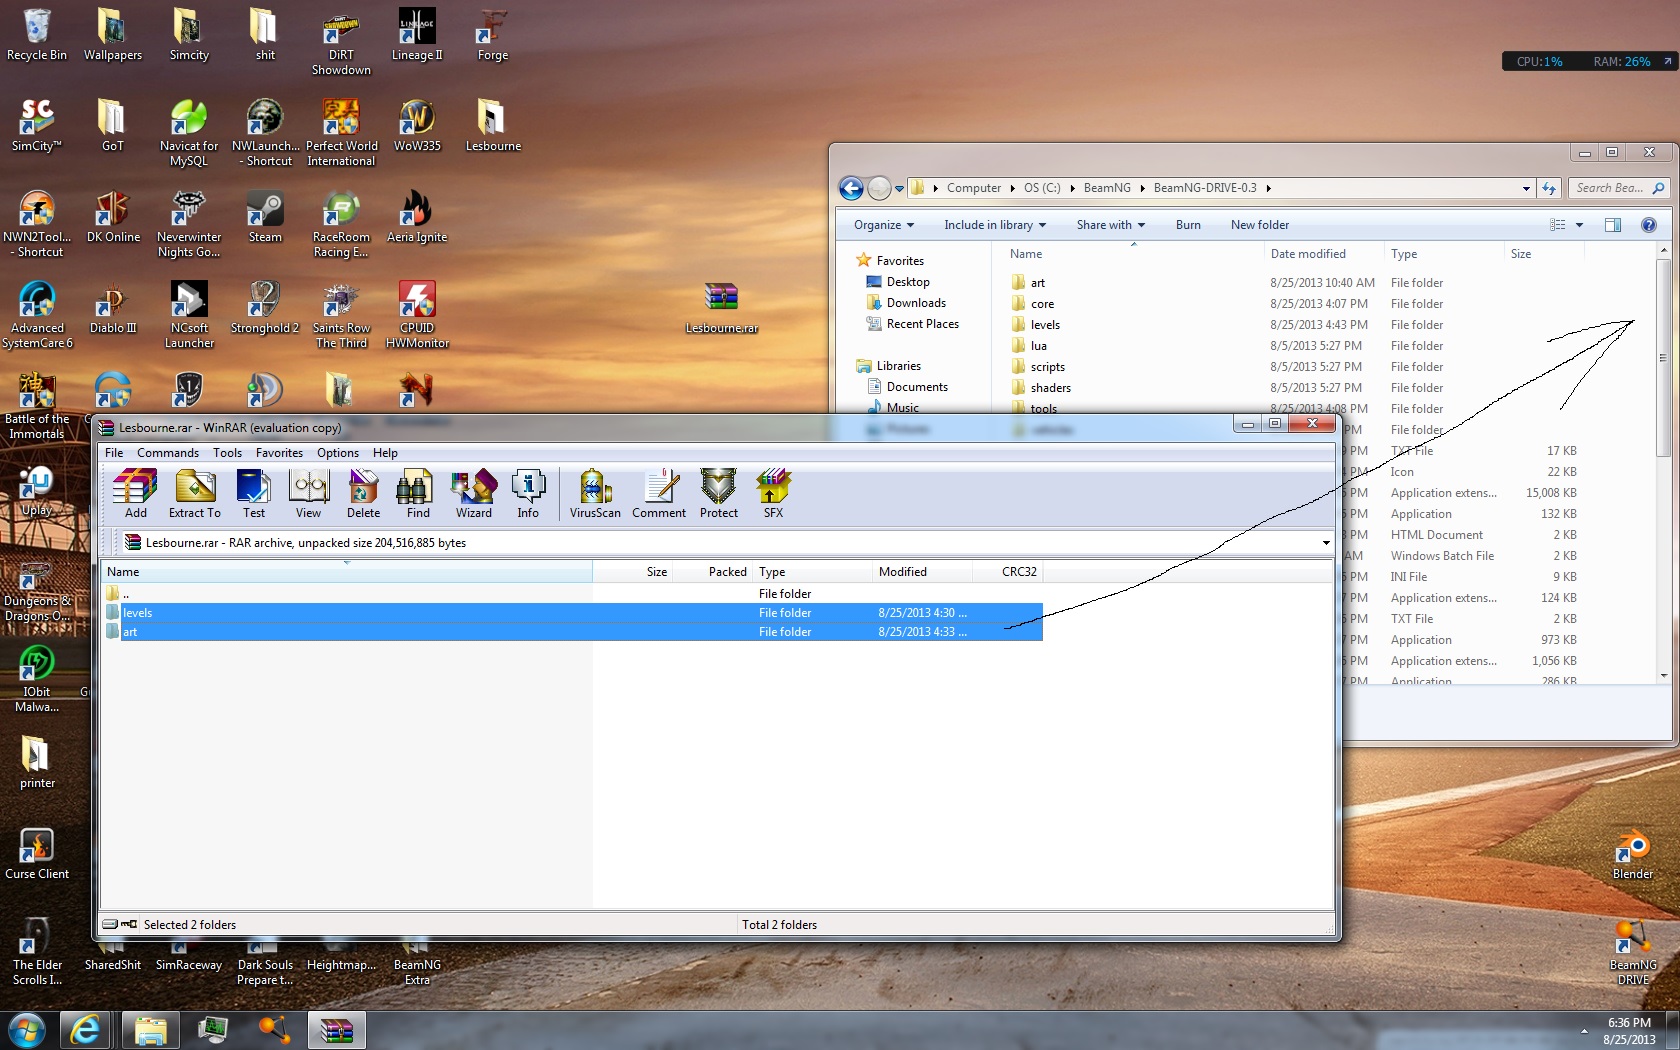Select Desktop in Explorer Favorites
The width and height of the screenshot is (1680, 1050).
tap(908, 282)
